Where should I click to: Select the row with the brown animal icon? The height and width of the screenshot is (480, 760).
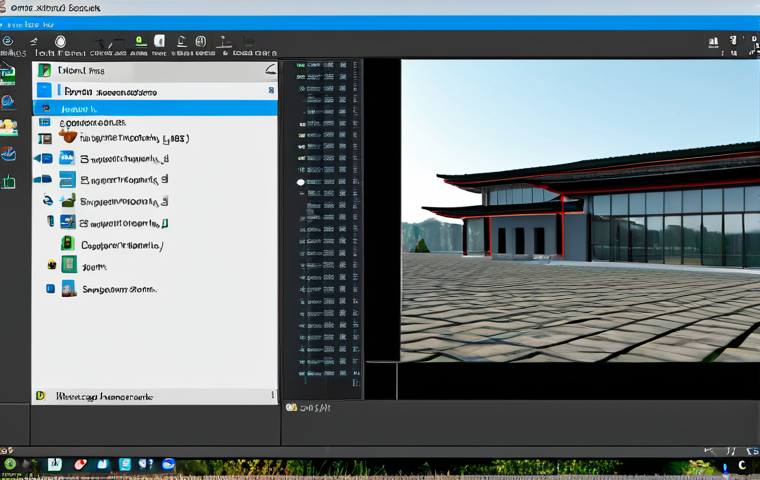click(155, 138)
